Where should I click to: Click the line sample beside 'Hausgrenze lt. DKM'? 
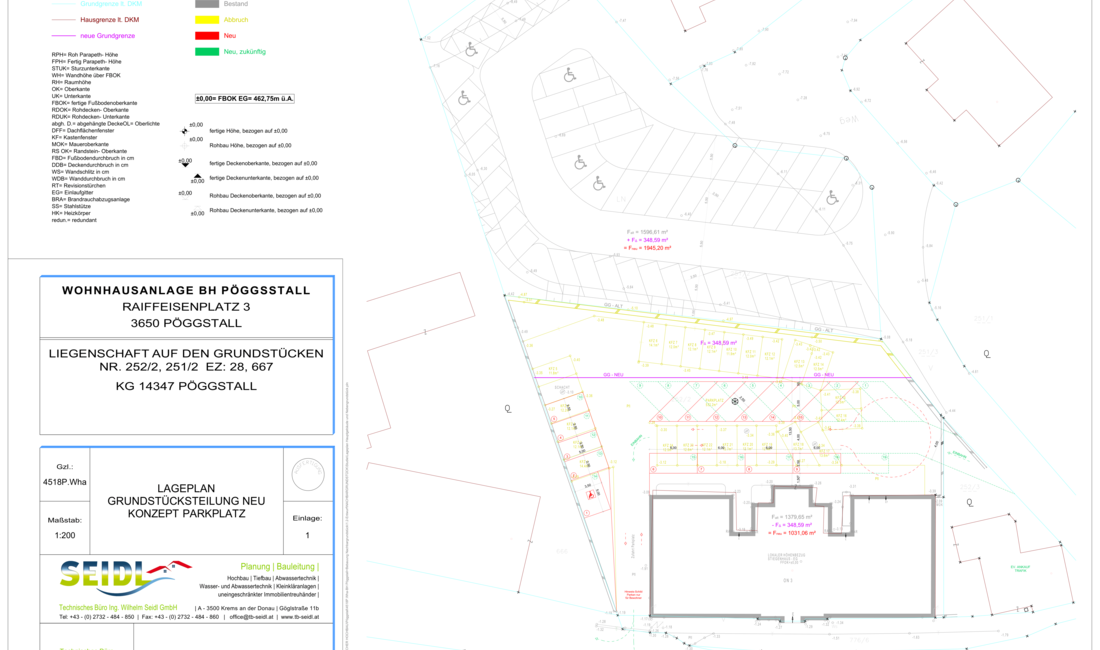(x=63, y=20)
